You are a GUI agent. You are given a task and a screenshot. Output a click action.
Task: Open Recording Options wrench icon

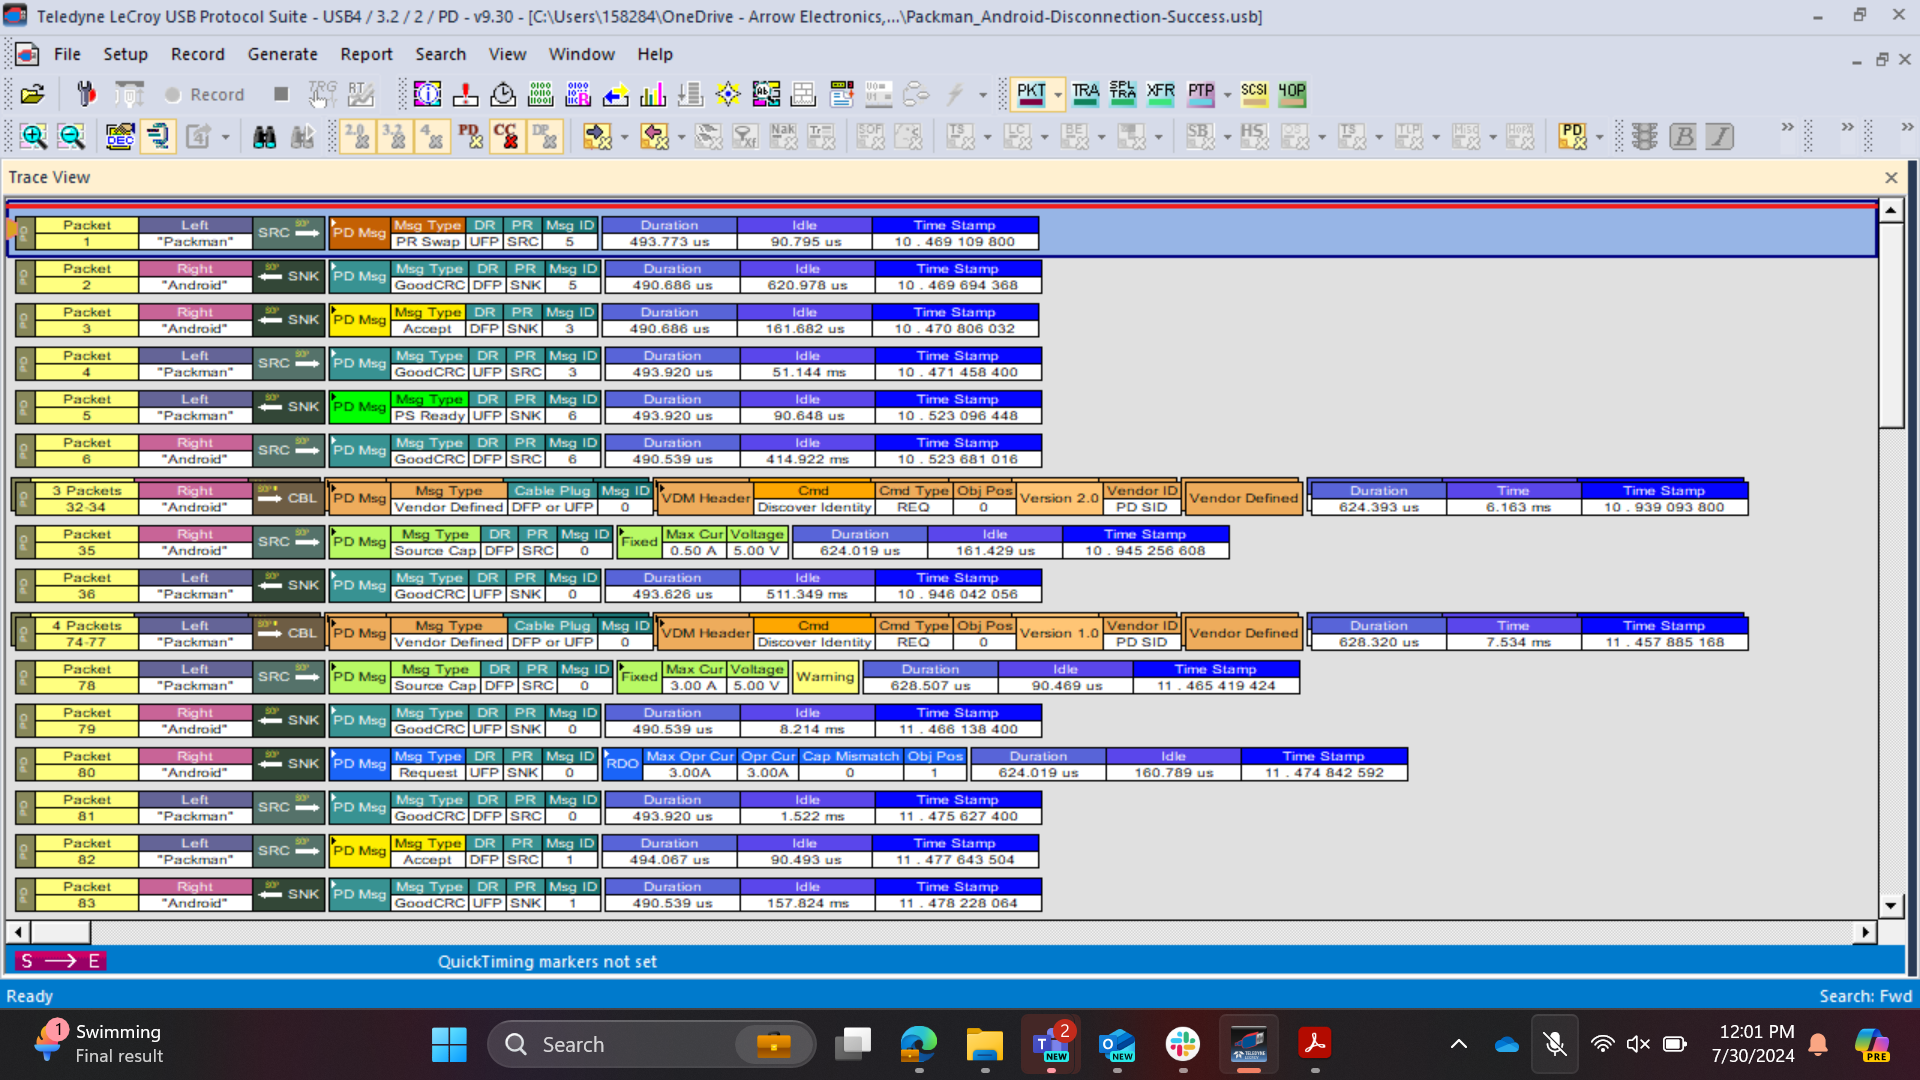pos(86,94)
